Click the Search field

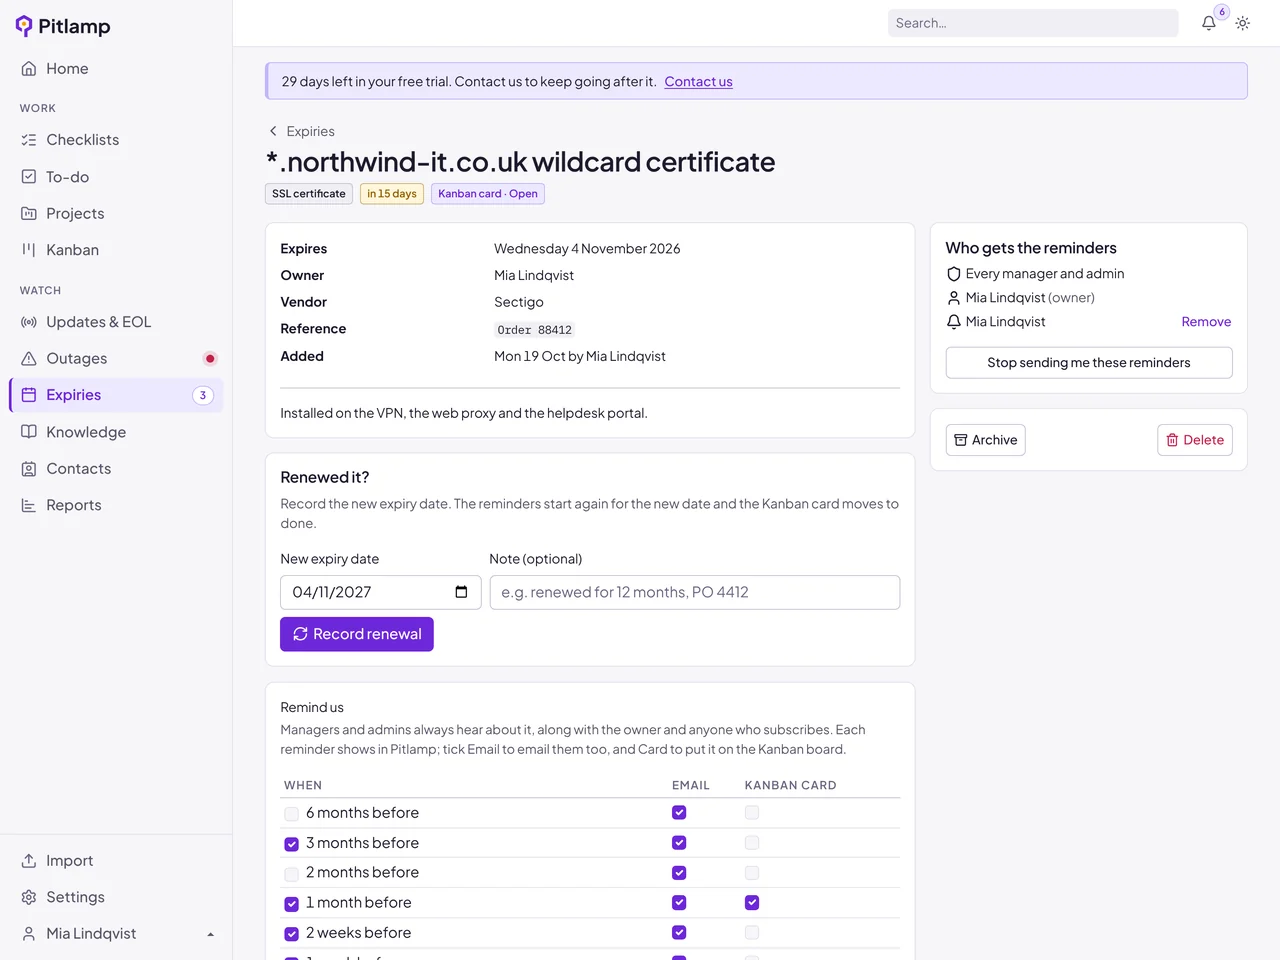tap(1033, 23)
